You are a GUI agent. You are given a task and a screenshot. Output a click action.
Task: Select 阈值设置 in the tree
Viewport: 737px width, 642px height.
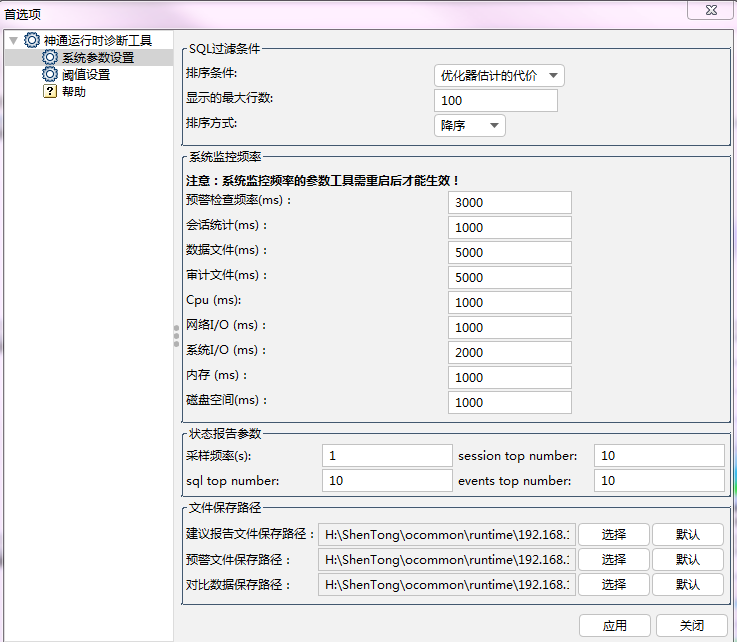point(85,75)
